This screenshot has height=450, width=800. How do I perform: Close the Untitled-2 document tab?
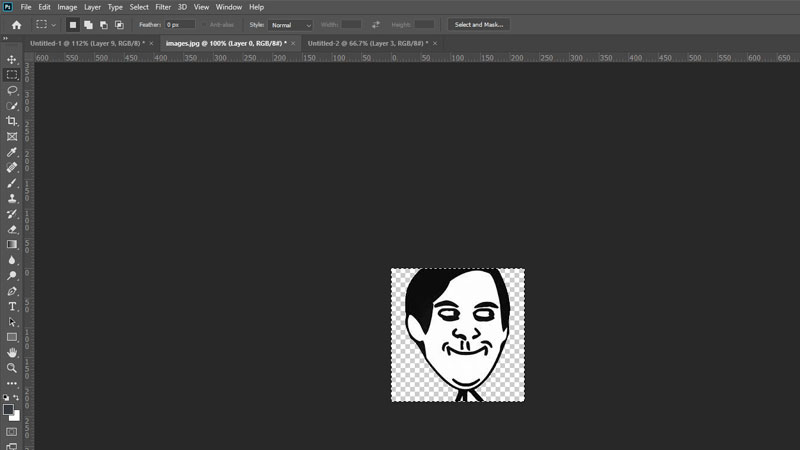435,43
